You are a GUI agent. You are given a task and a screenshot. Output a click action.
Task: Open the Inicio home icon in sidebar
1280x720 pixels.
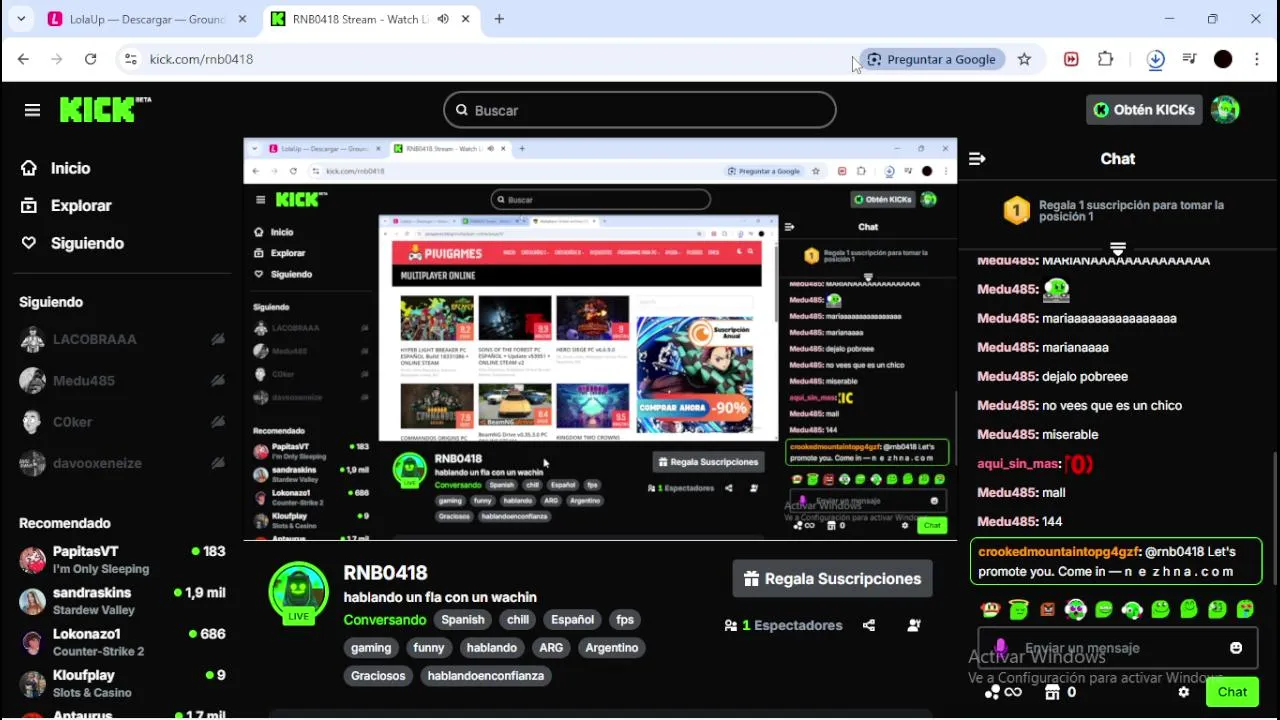click(x=29, y=168)
